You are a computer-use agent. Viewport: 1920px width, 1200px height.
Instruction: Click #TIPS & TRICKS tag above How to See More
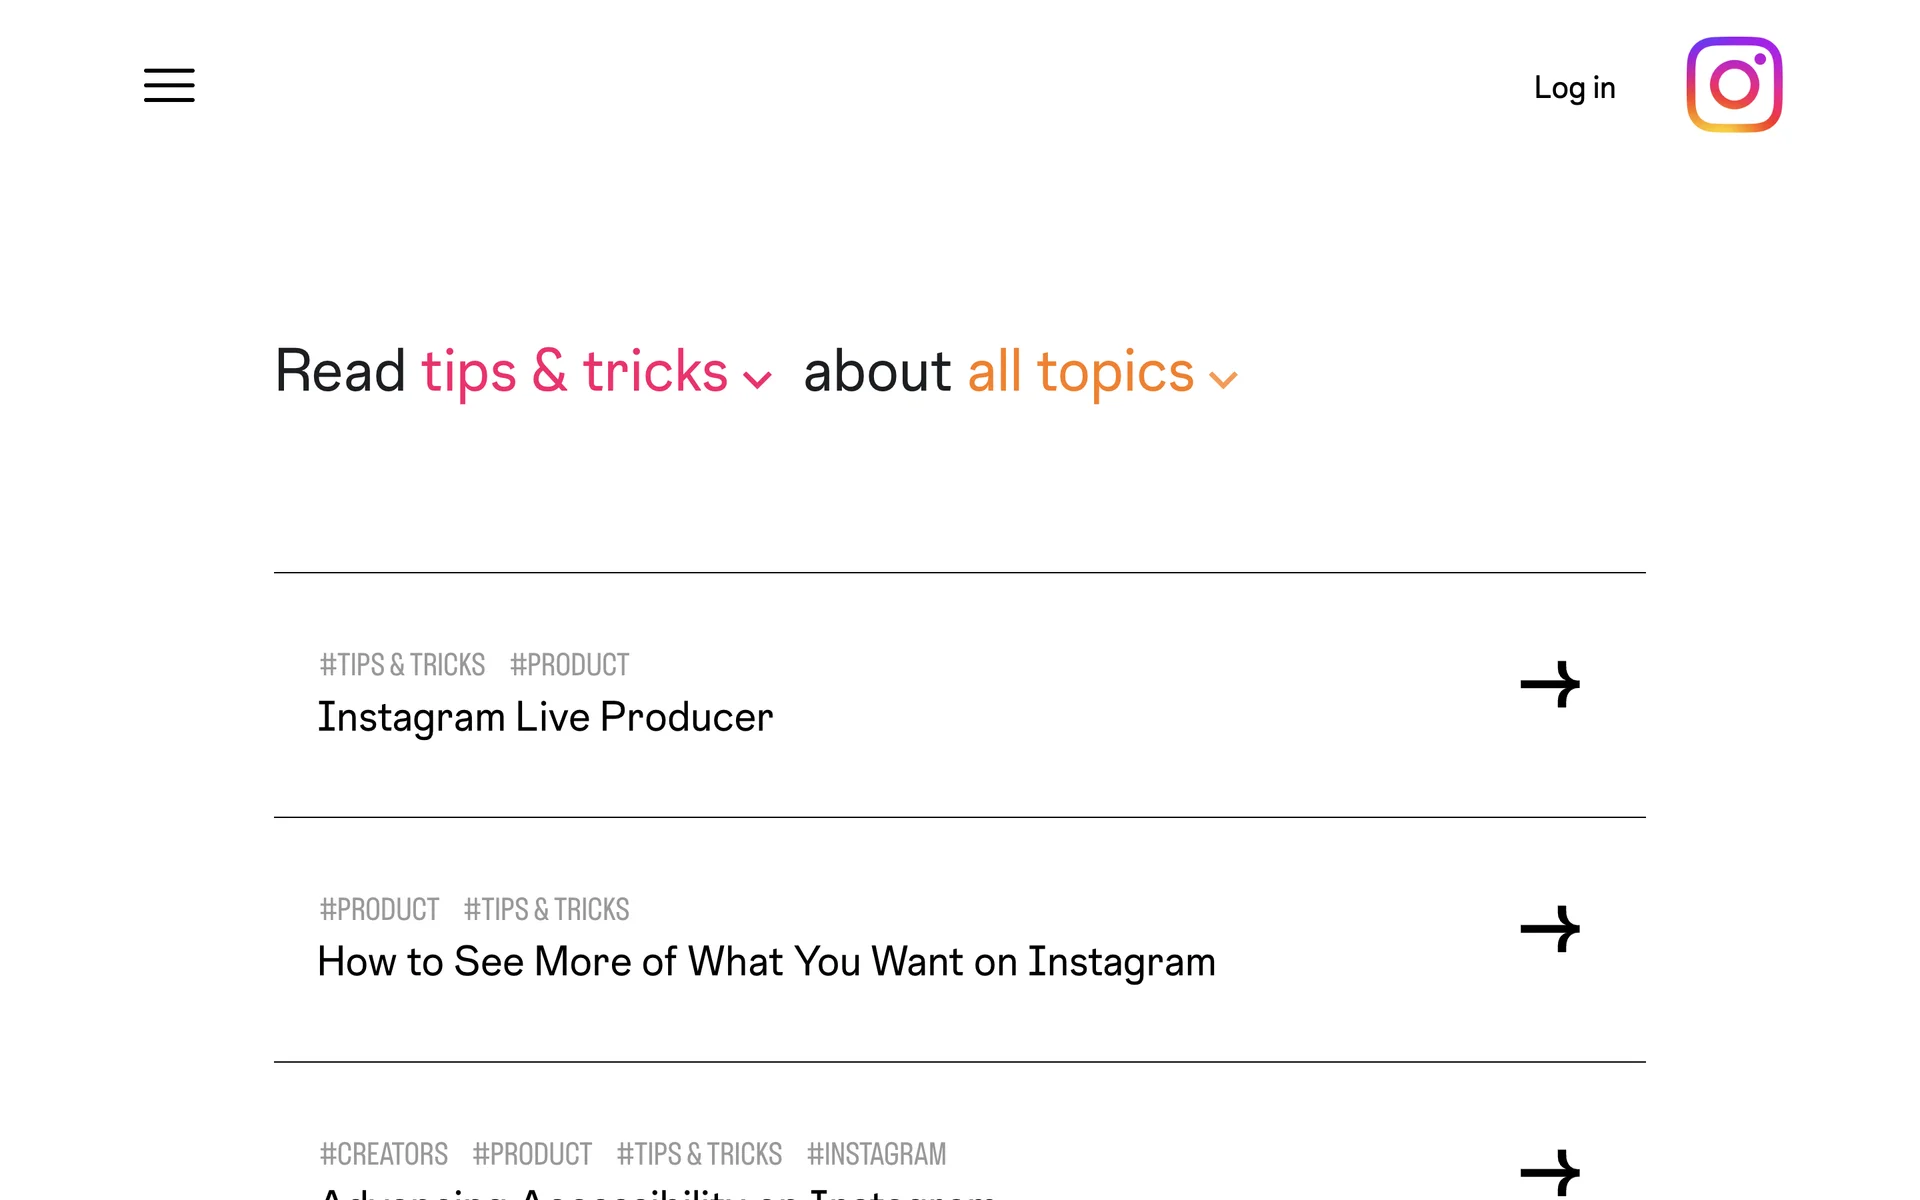[x=546, y=910]
